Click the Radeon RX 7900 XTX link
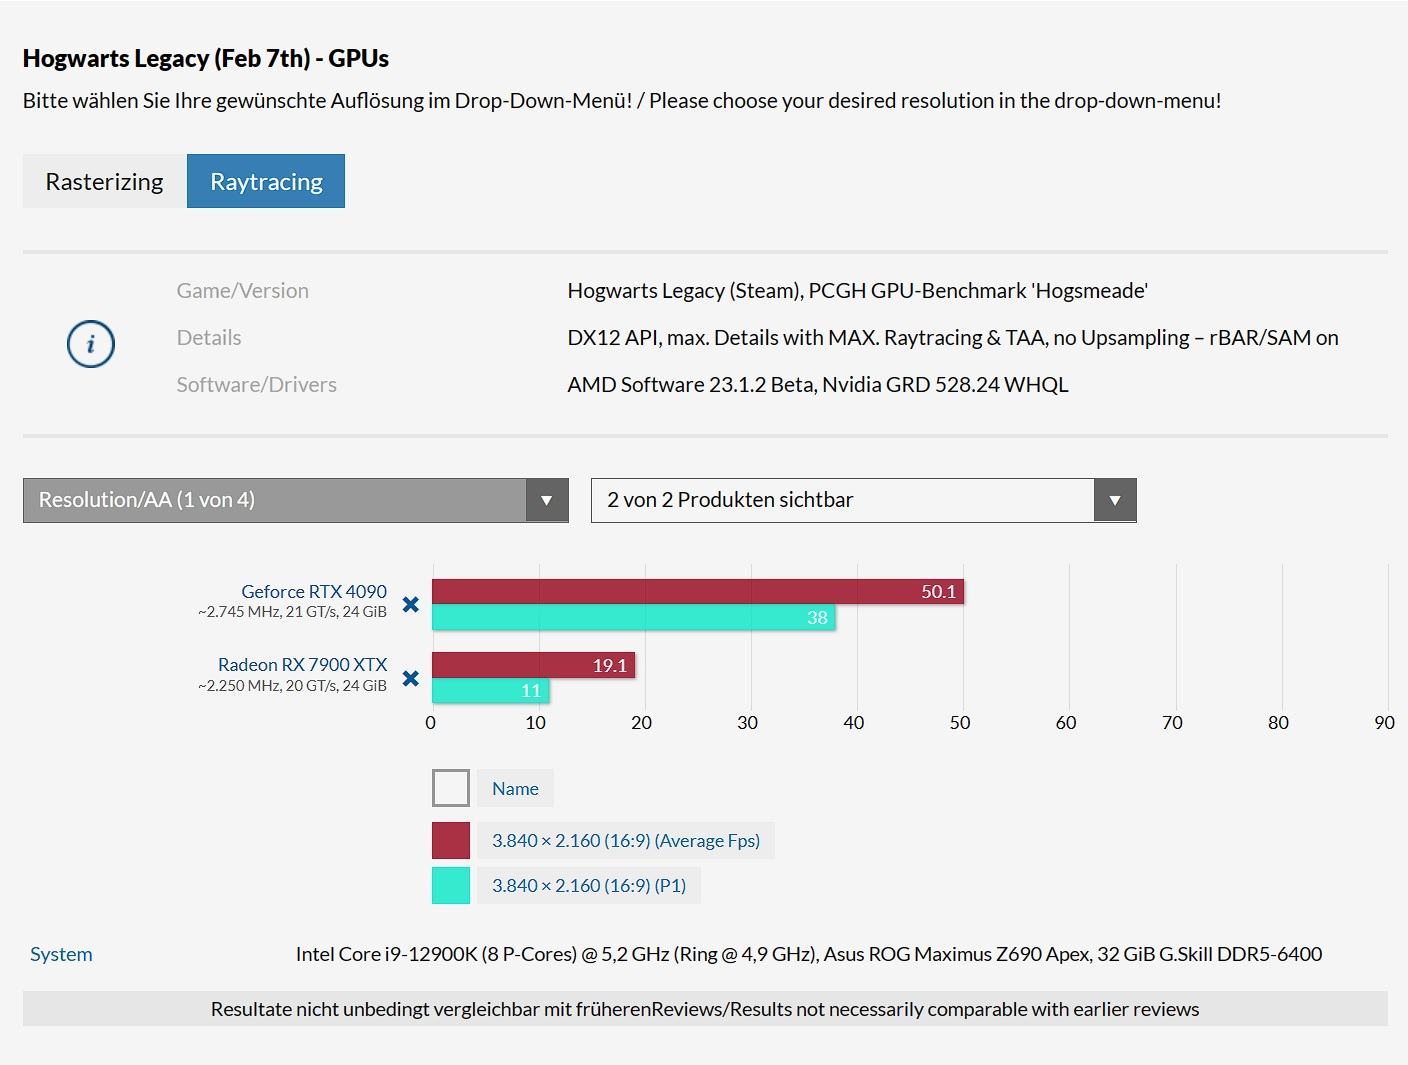The width and height of the screenshot is (1408, 1065). click(x=302, y=665)
